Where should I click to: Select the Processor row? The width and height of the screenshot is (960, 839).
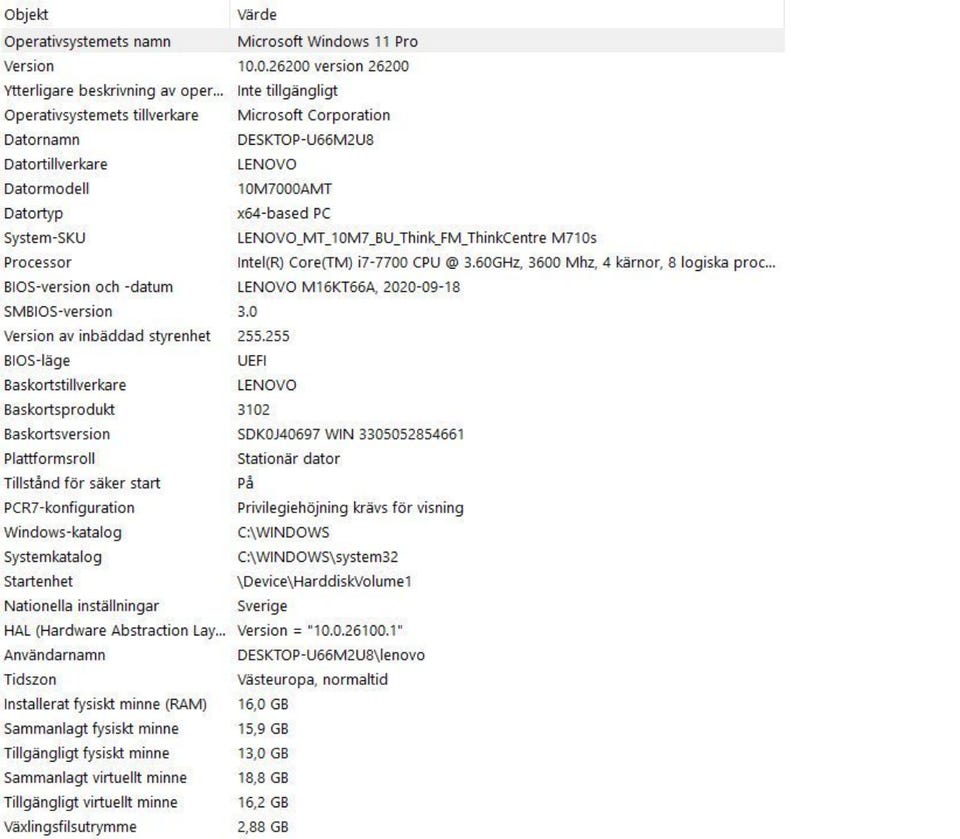click(x=392, y=262)
